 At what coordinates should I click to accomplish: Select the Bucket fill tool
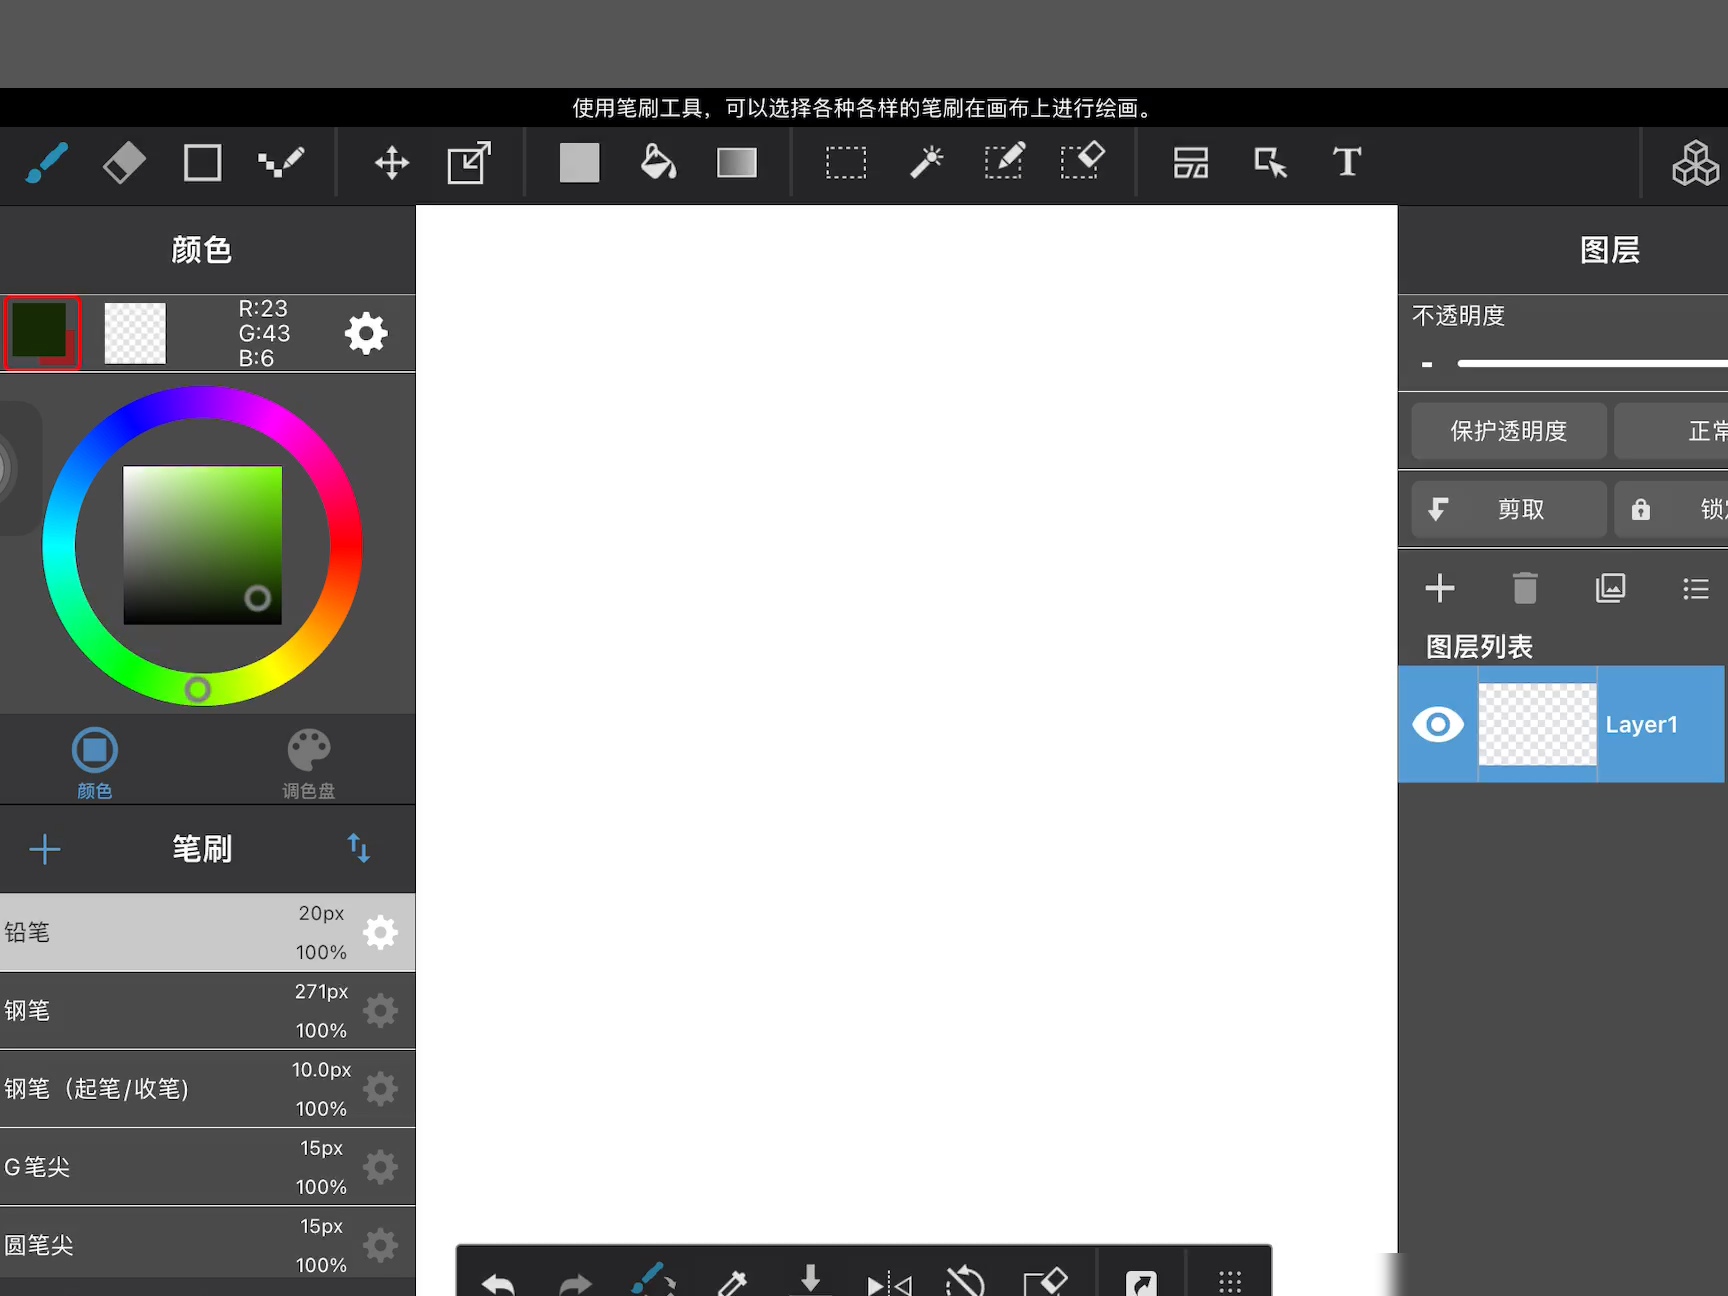pyautogui.click(x=658, y=163)
